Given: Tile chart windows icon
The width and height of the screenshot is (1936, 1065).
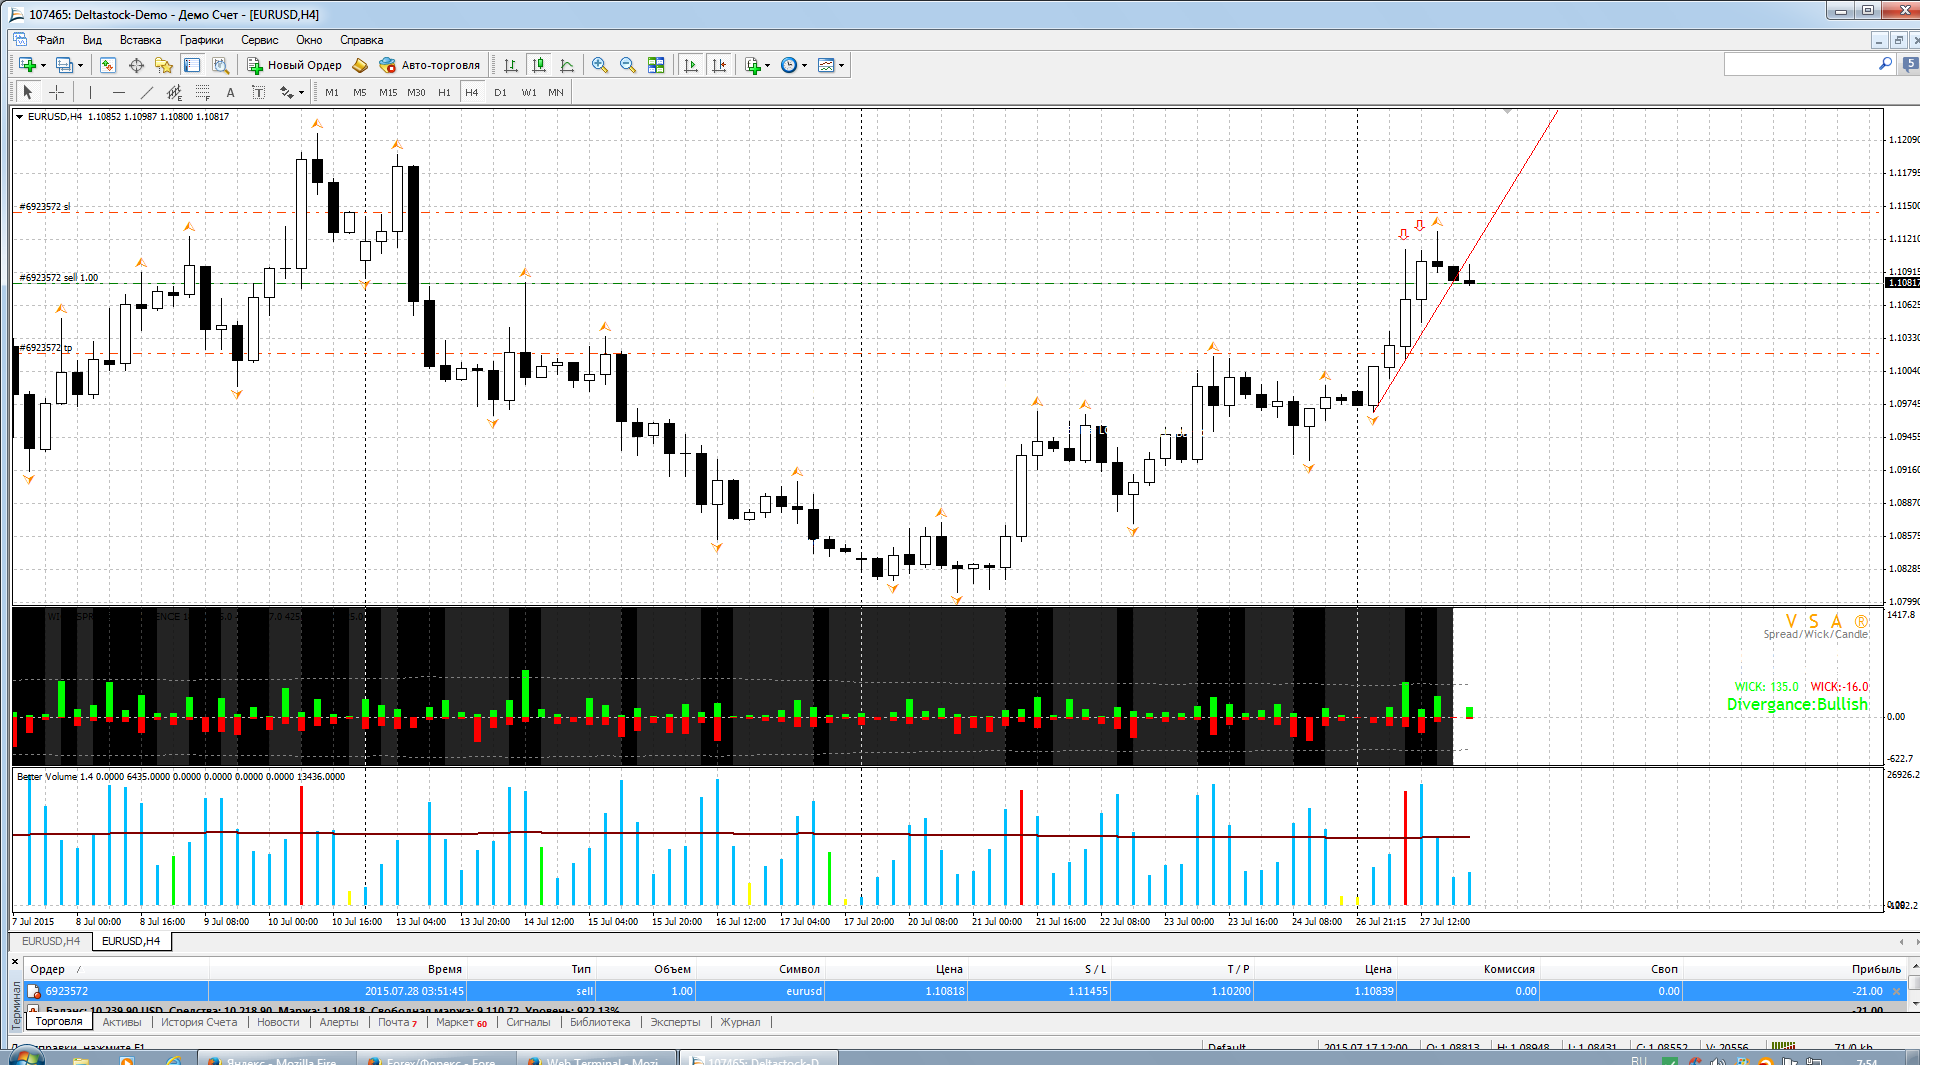Looking at the screenshot, I should 656,65.
